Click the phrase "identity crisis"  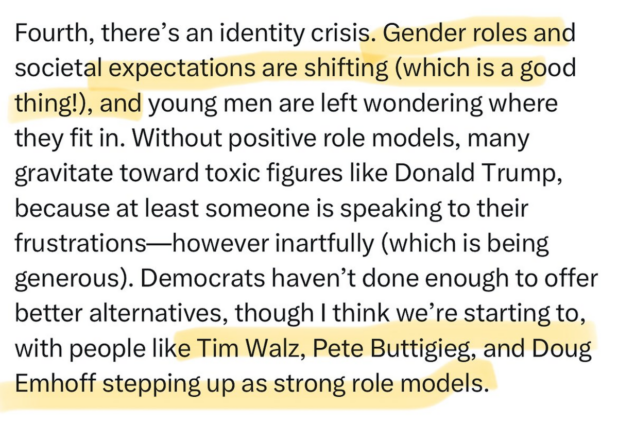pos(308,33)
